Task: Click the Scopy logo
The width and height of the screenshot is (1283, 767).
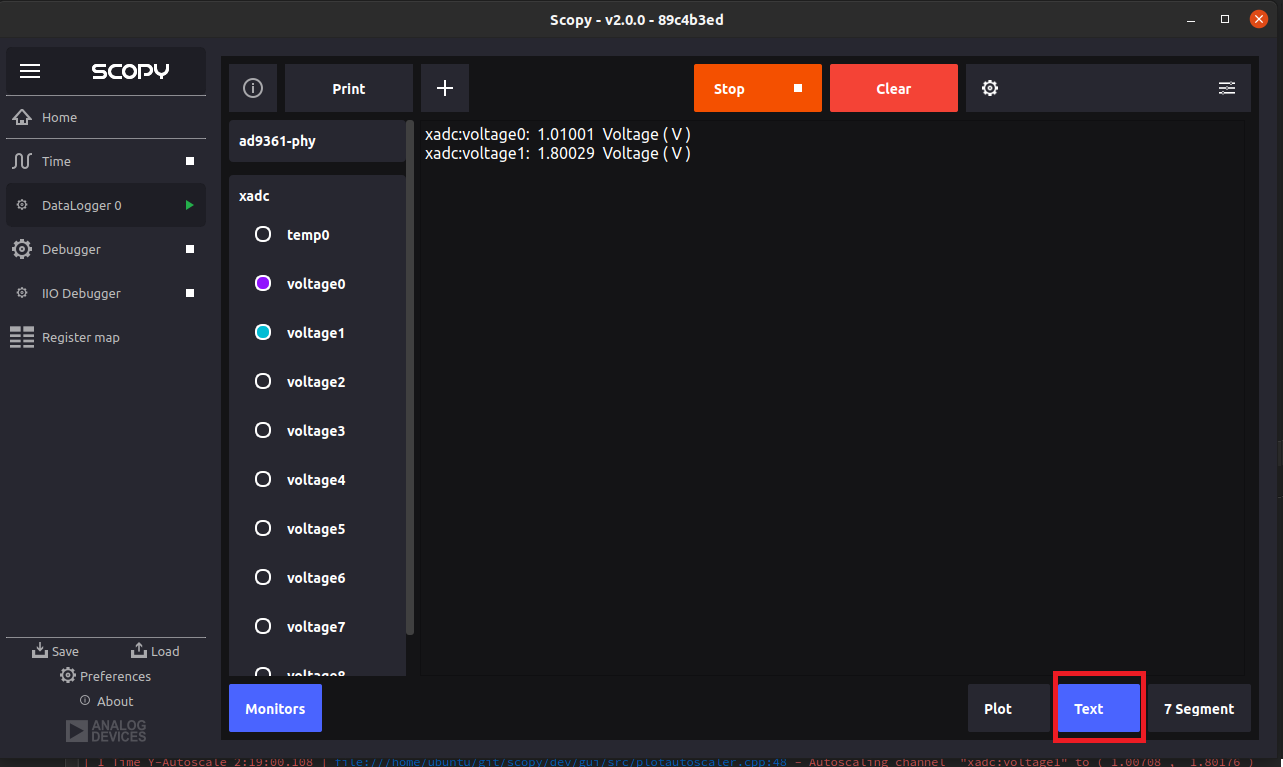Action: pyautogui.click(x=130, y=71)
